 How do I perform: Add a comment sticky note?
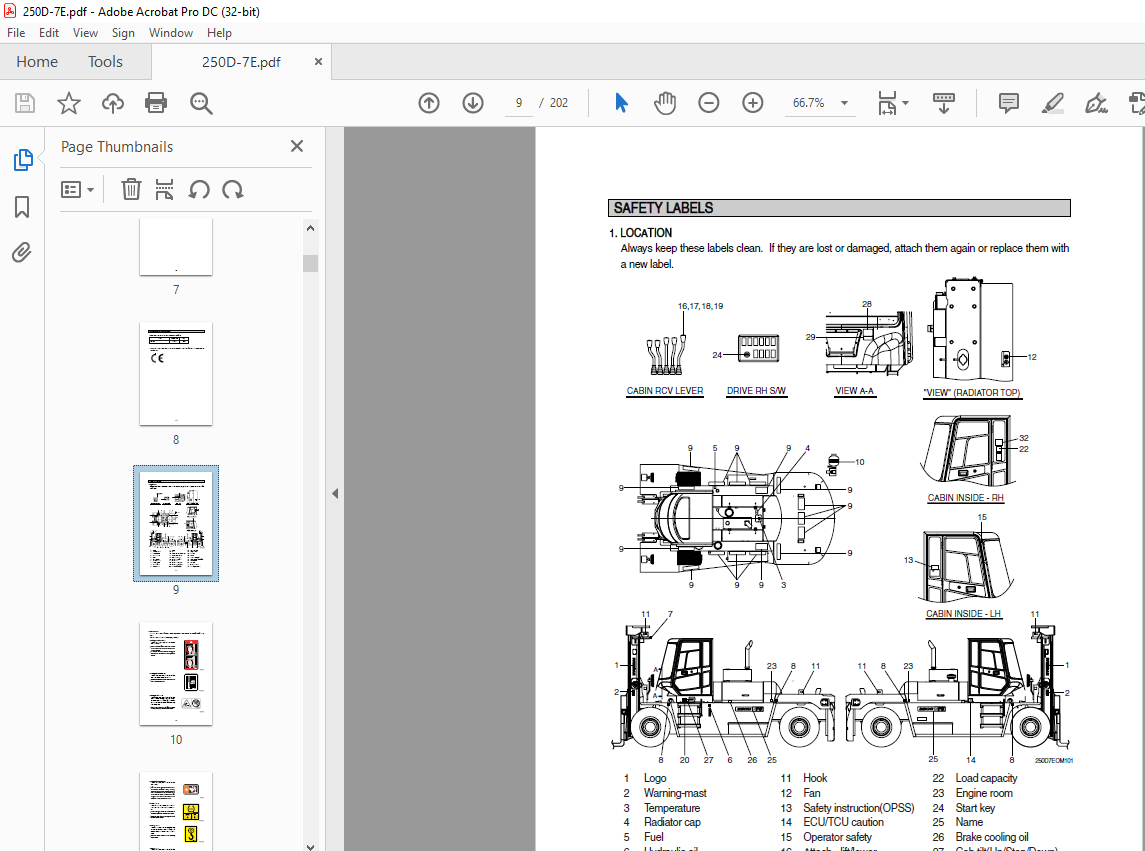pyautogui.click(x=1008, y=103)
